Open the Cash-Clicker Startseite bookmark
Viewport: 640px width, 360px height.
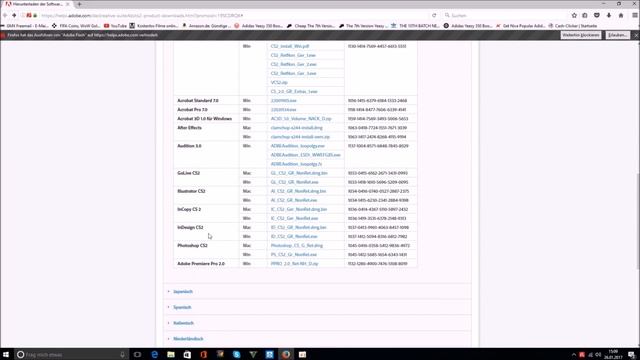(x=573, y=26)
